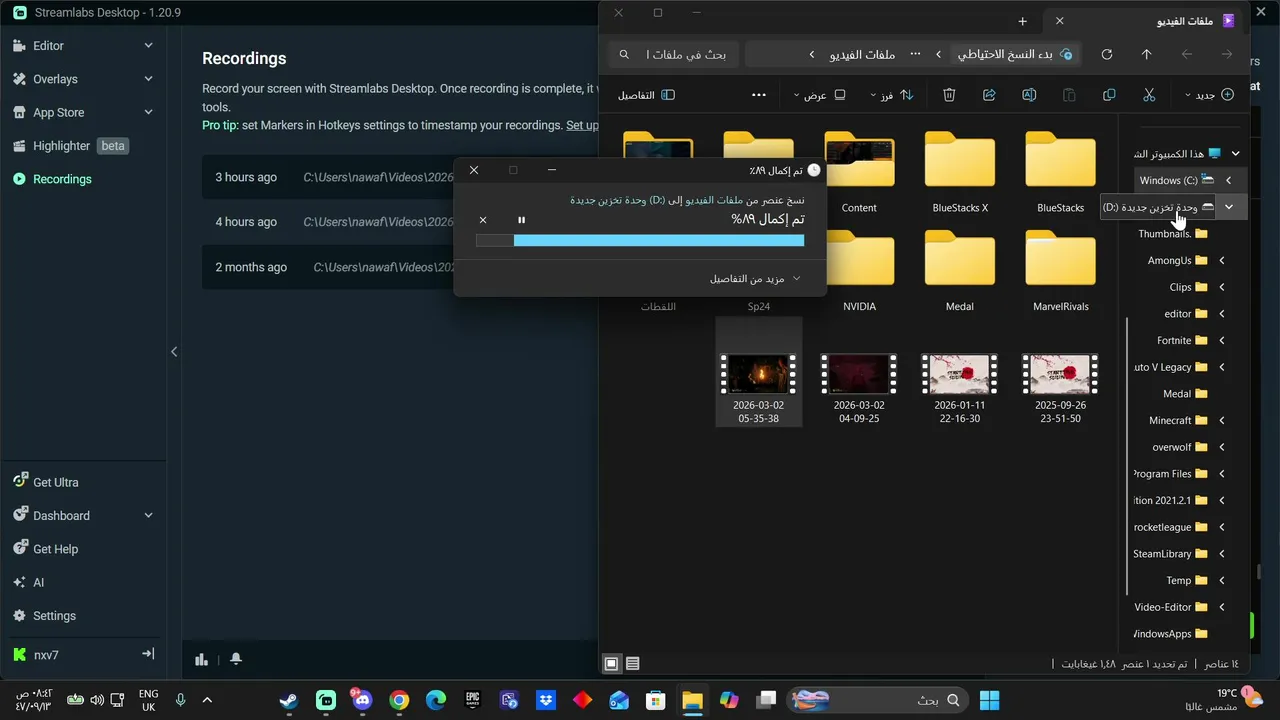Viewport: 1280px width, 720px height.
Task: Open Discord from the taskbar
Action: 361,700
